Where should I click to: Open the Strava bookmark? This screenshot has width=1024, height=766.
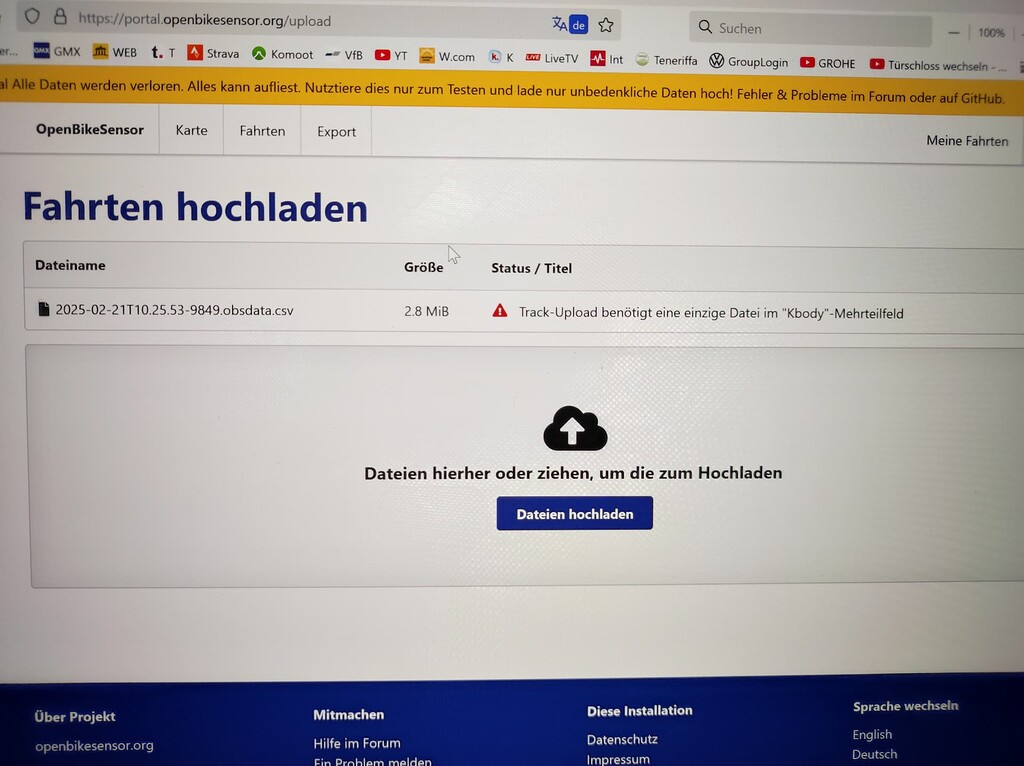pos(213,54)
